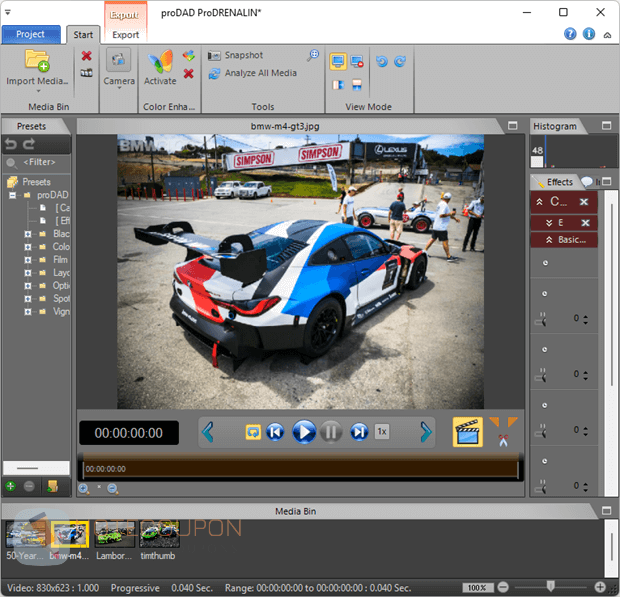
Task: Activate Color Enhancement butterfly icon
Action: point(160,61)
